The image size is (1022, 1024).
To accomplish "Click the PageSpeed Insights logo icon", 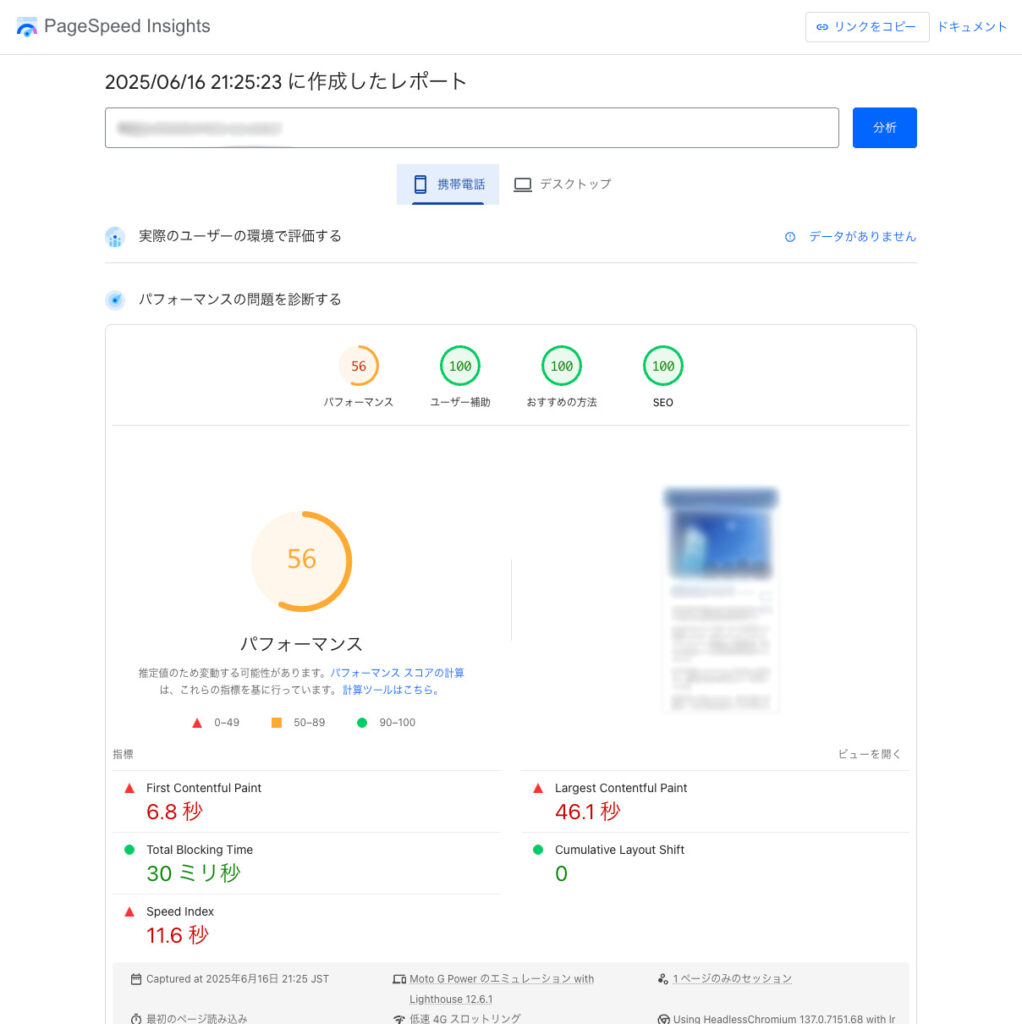I will click(27, 27).
